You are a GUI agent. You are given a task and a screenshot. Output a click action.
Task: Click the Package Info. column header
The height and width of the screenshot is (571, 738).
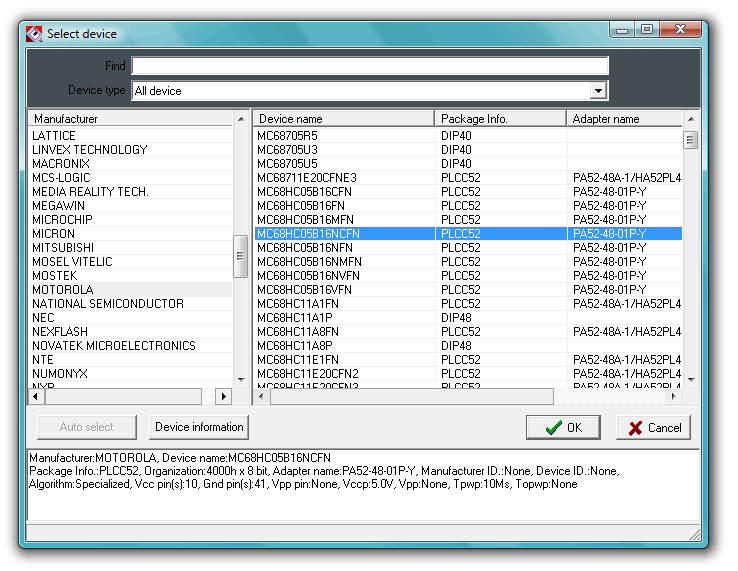(x=500, y=119)
